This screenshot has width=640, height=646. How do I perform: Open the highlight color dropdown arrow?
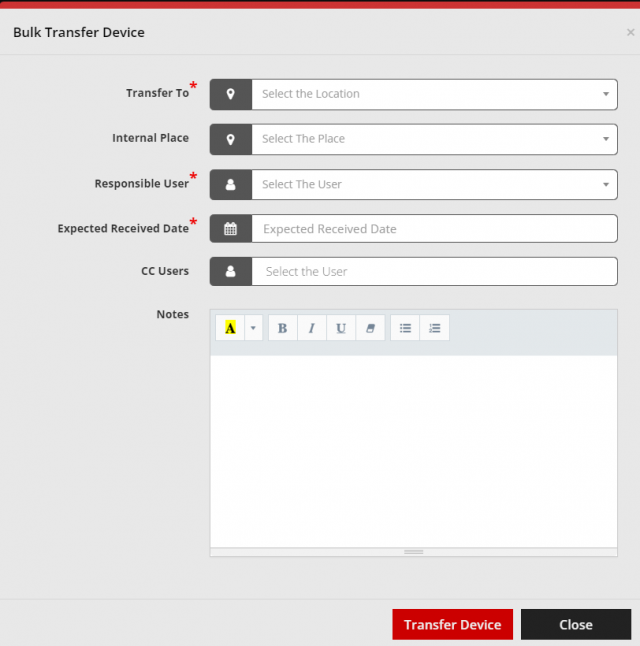(253, 328)
